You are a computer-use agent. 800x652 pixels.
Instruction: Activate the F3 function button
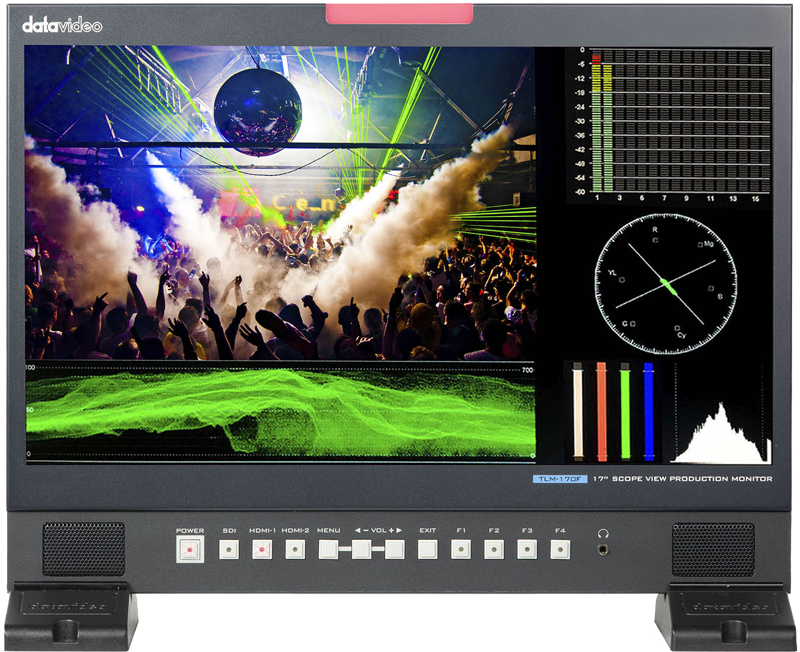(x=527, y=549)
